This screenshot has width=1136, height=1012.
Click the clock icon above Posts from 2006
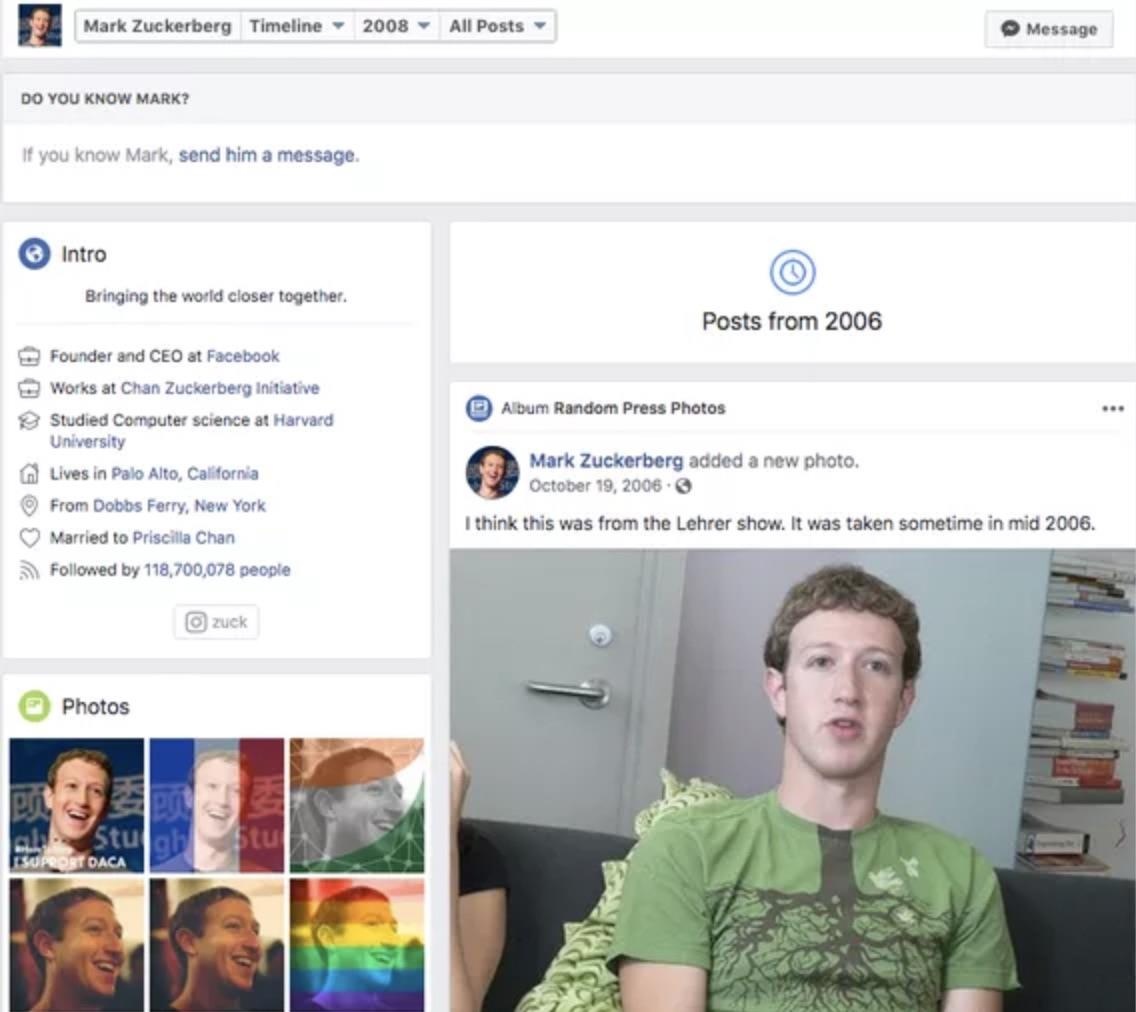tap(792, 271)
